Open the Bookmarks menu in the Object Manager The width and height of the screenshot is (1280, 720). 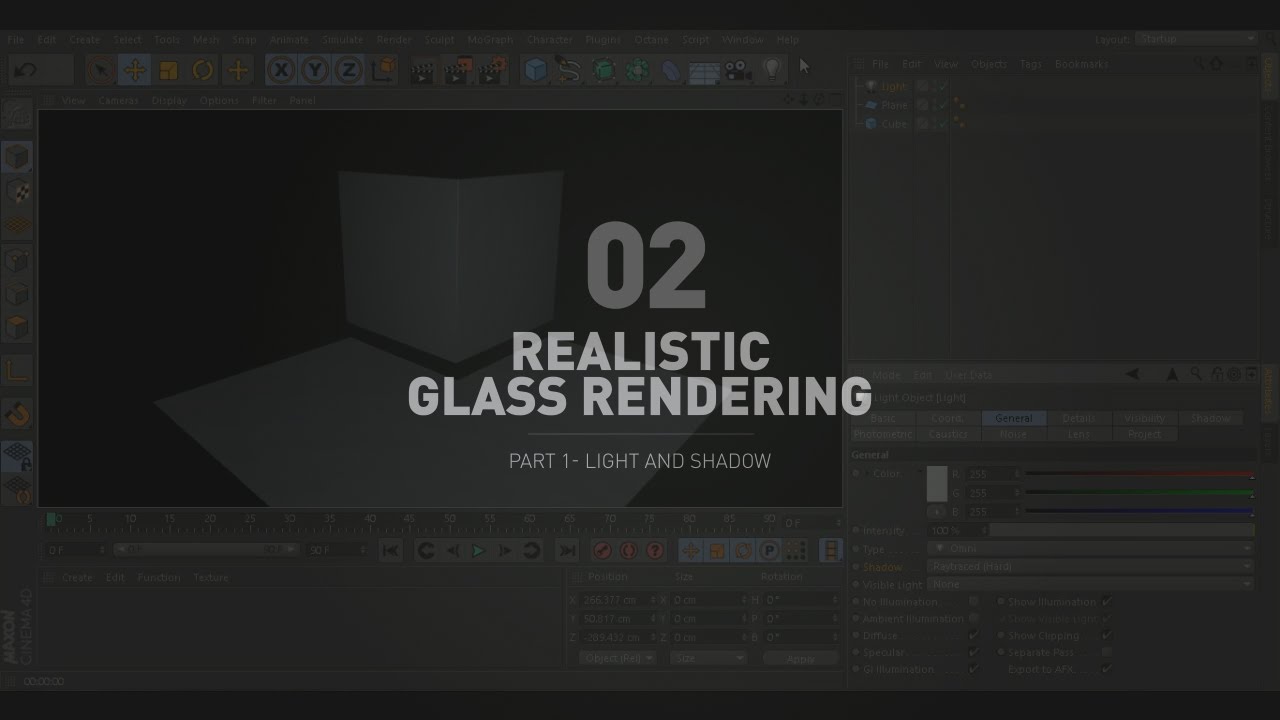(1081, 64)
